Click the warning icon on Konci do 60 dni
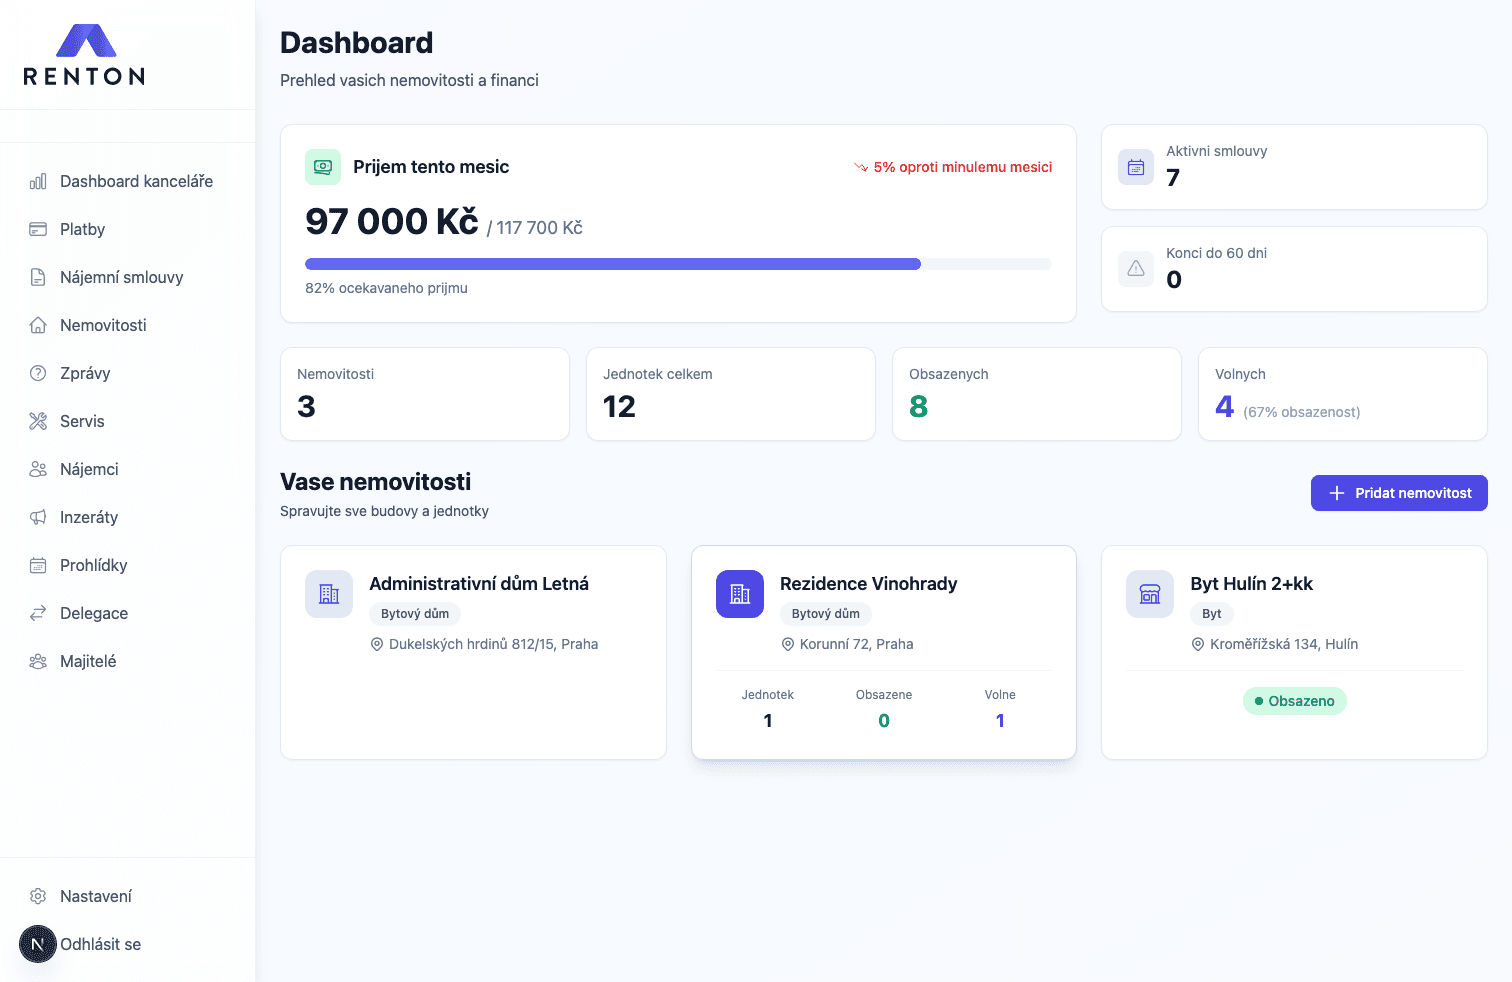Viewport: 1512px width, 982px height. (x=1135, y=268)
